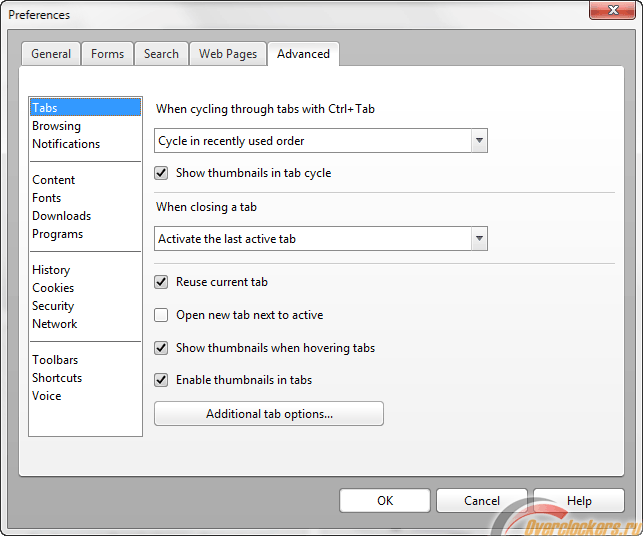
Task: Confirm preferences with OK button
Action: [385, 500]
